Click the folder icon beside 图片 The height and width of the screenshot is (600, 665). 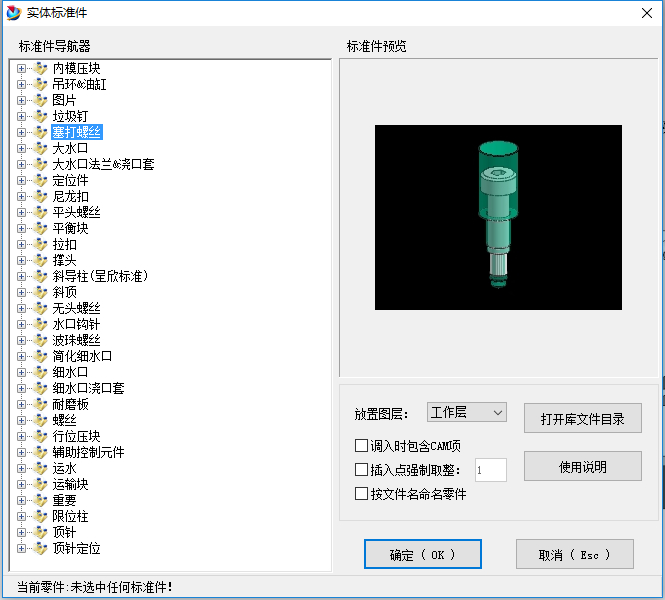[x=40, y=100]
